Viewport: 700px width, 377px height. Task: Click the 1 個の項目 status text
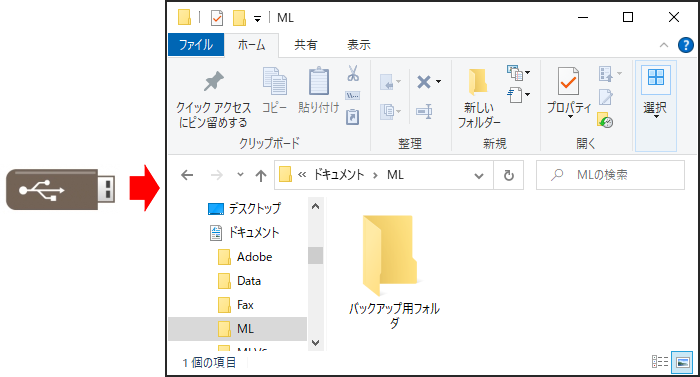coord(209,362)
